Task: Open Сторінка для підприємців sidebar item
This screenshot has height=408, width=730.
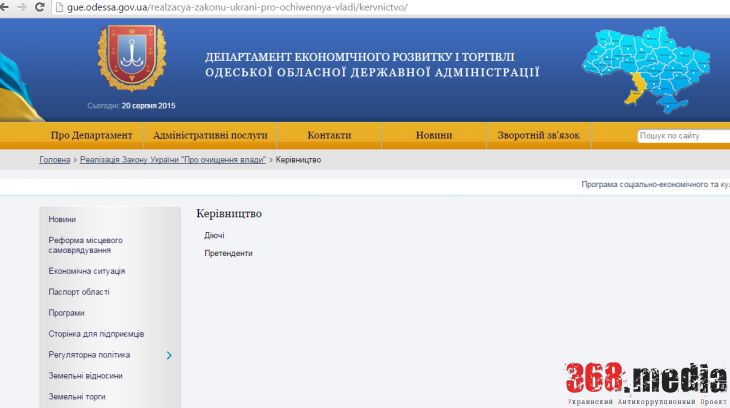Action: tap(96, 334)
